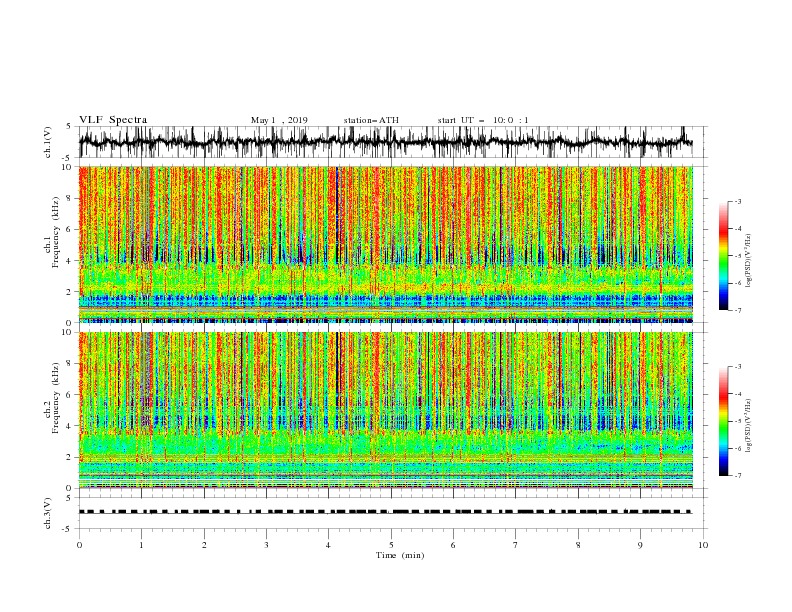Image resolution: width=792 pixels, height=612 pixels.
Task: Click time axis tick label "7"
Action: 516,545
